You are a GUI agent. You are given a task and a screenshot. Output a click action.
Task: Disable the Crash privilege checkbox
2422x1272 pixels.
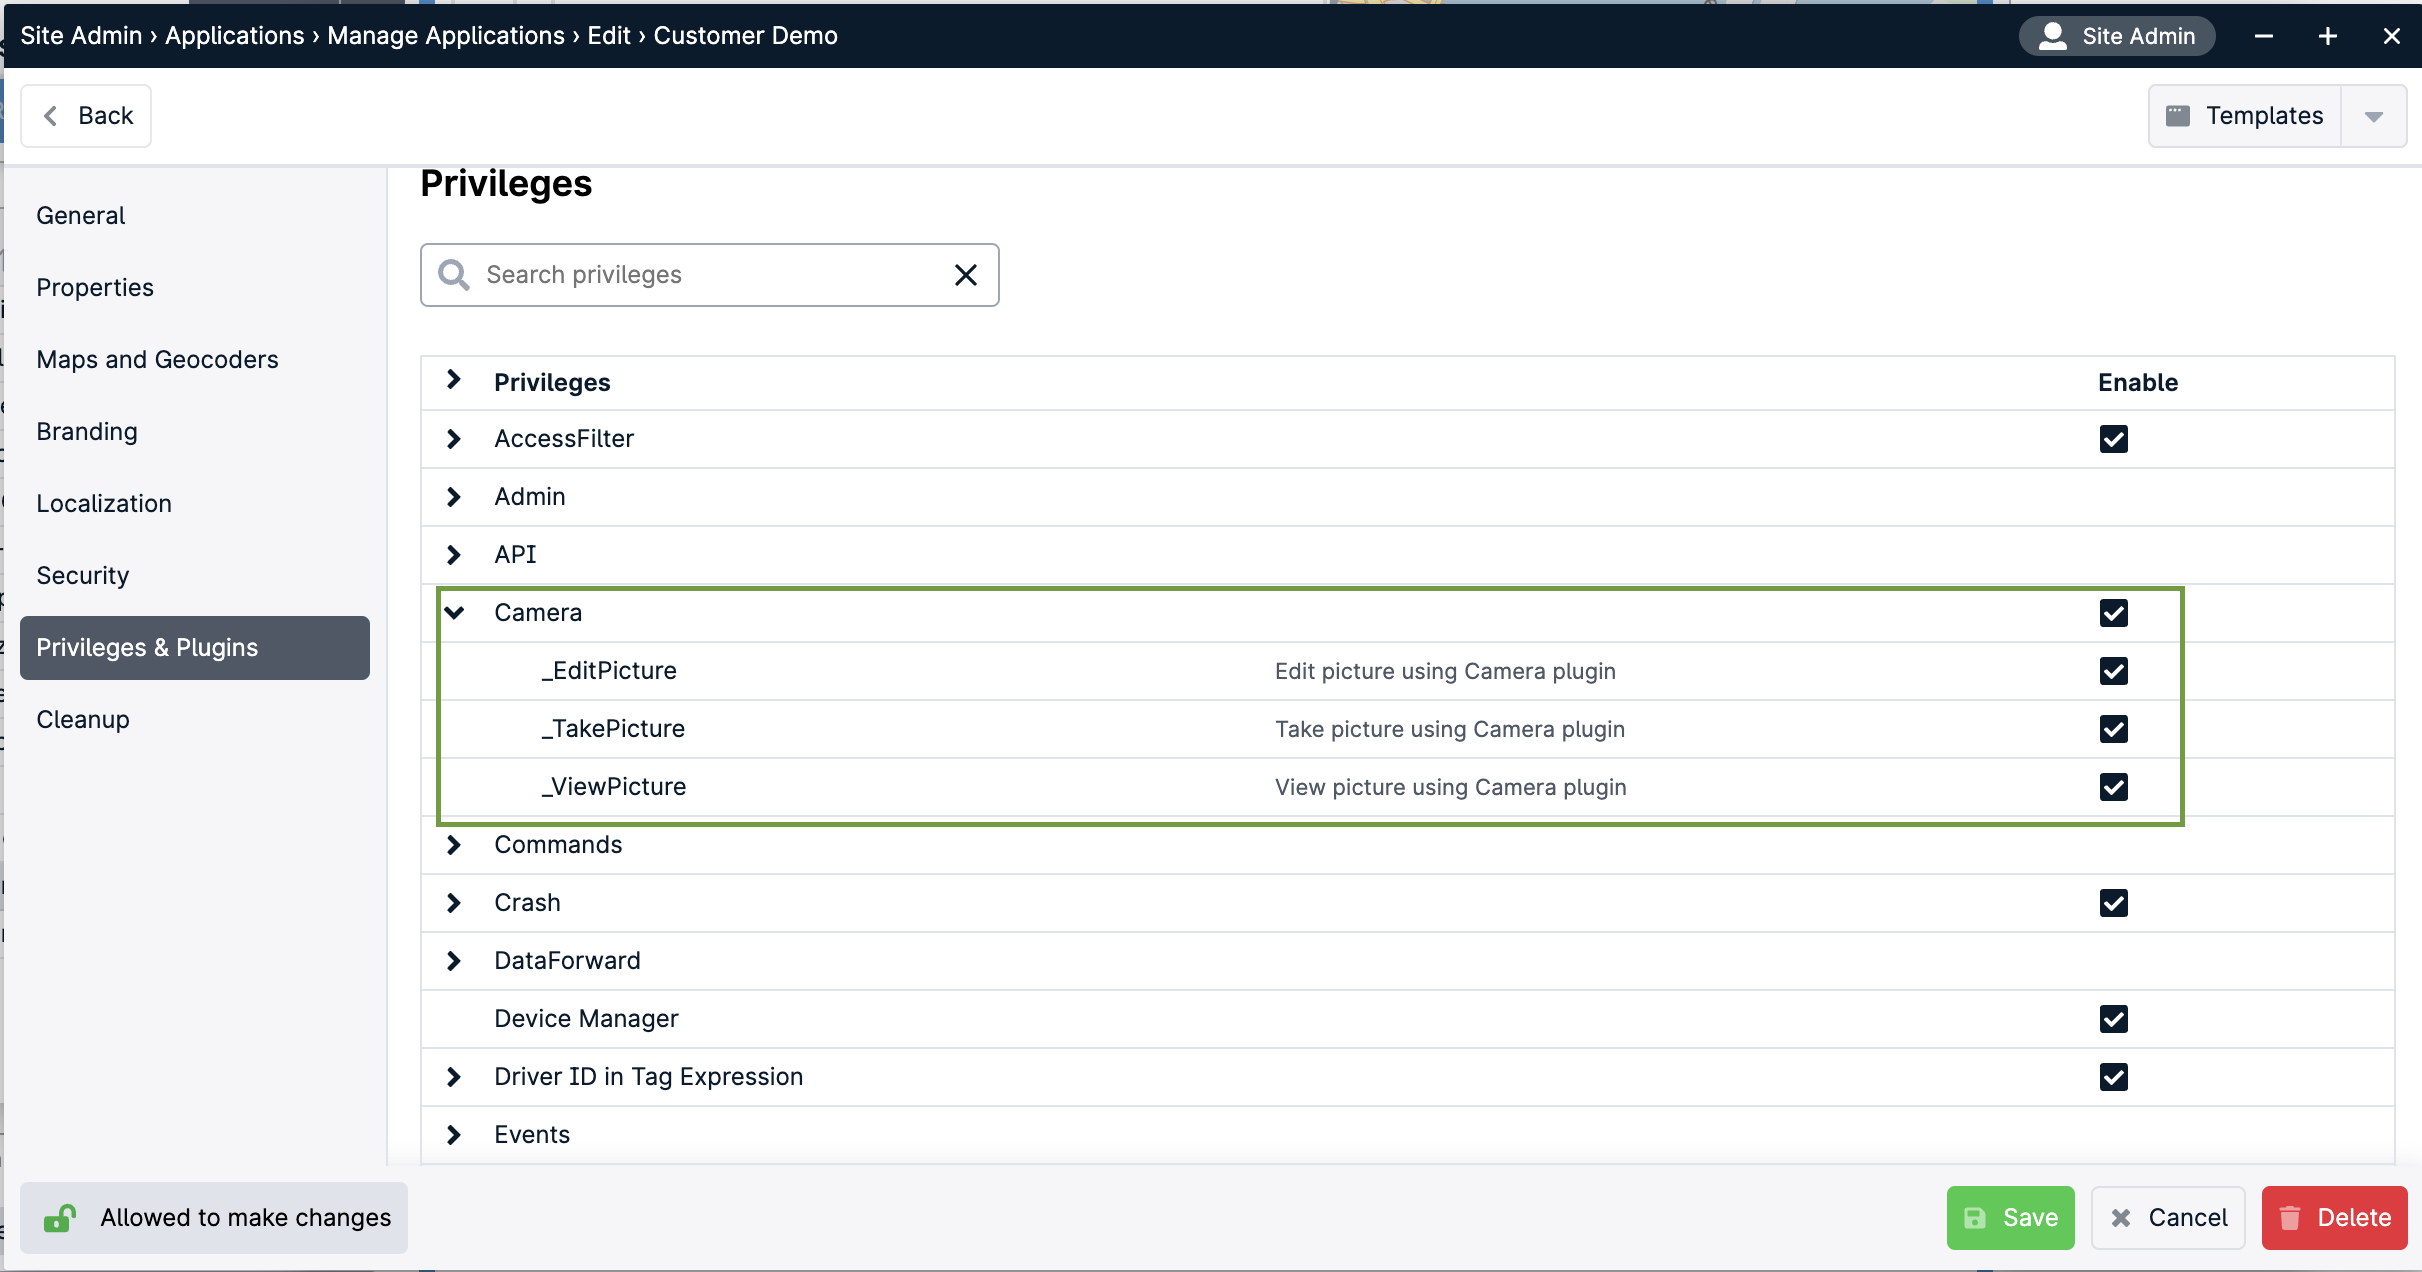(2115, 903)
